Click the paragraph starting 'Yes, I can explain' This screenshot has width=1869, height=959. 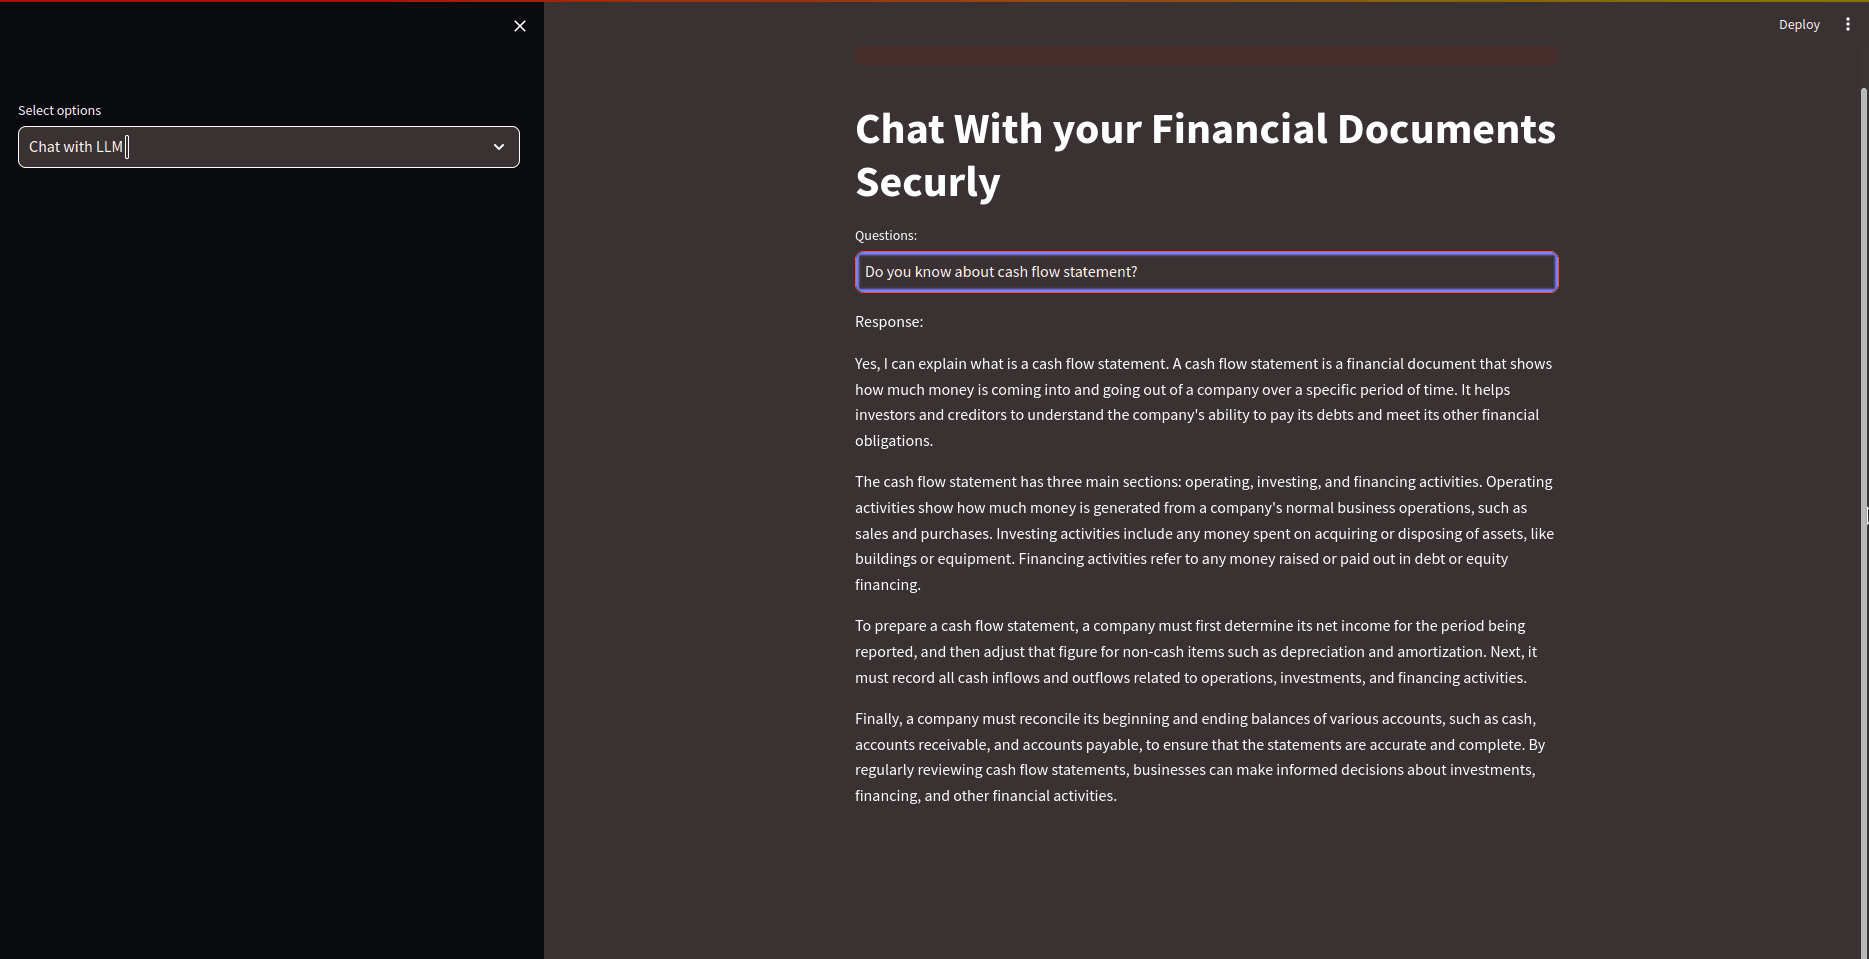tap(1204, 402)
